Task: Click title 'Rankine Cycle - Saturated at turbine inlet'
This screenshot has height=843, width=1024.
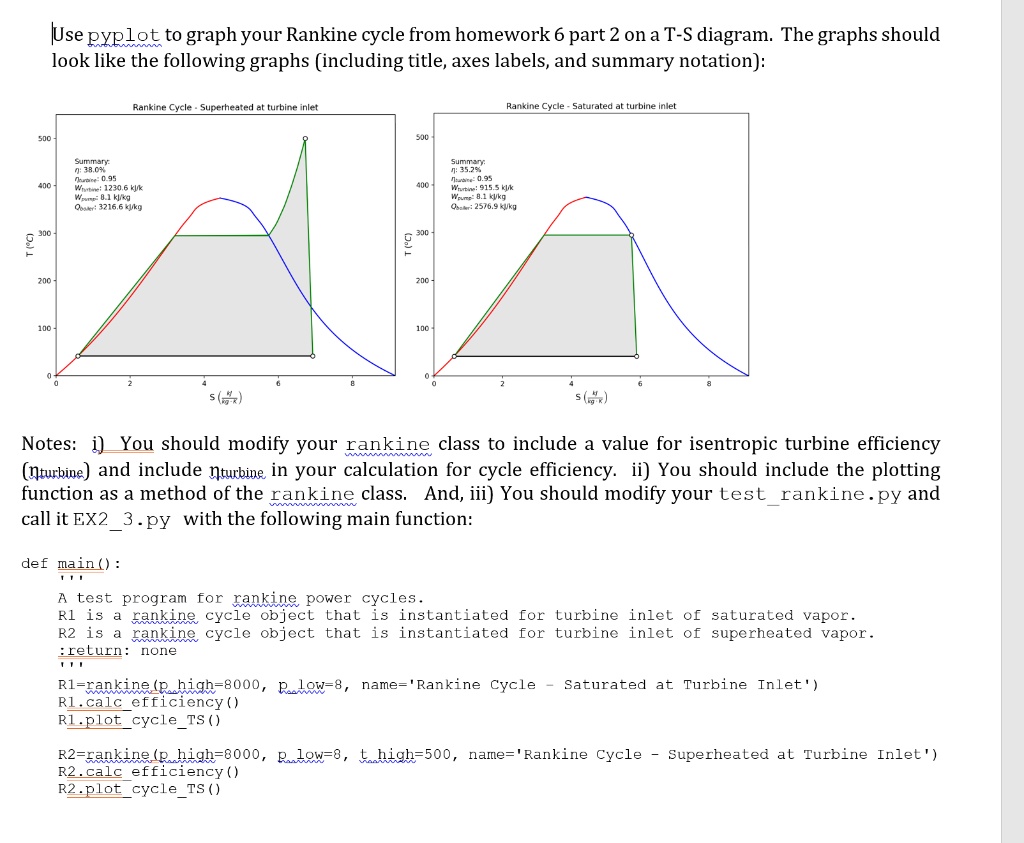Action: pyautogui.click(x=591, y=106)
